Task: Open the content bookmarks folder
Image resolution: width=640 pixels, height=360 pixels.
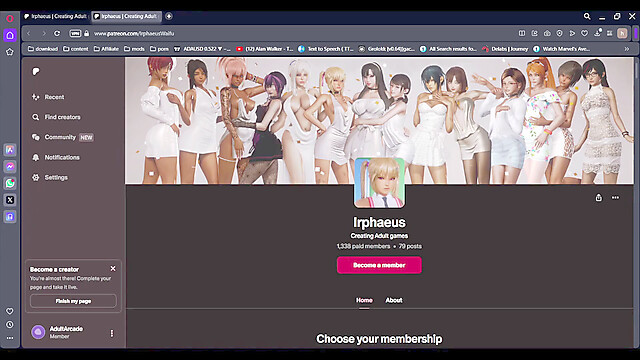Action: tap(76, 49)
